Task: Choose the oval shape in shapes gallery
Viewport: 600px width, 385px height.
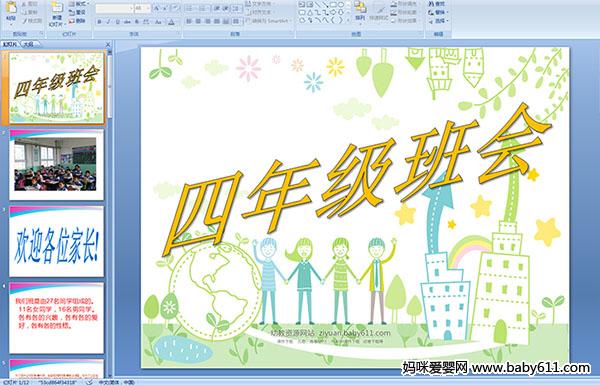Action: pyautogui.click(x=341, y=5)
